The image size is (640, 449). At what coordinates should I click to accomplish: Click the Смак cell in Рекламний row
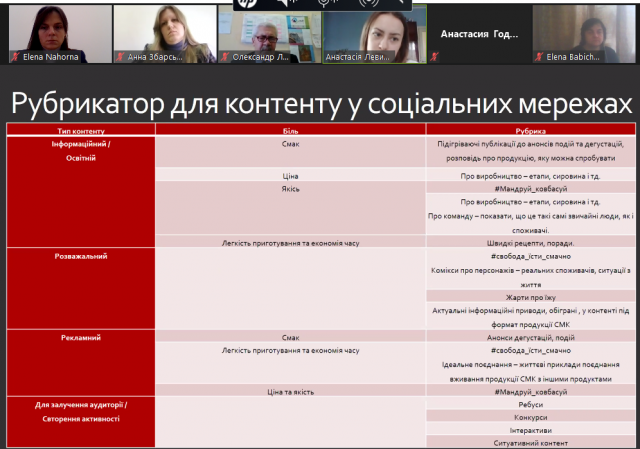(290, 338)
